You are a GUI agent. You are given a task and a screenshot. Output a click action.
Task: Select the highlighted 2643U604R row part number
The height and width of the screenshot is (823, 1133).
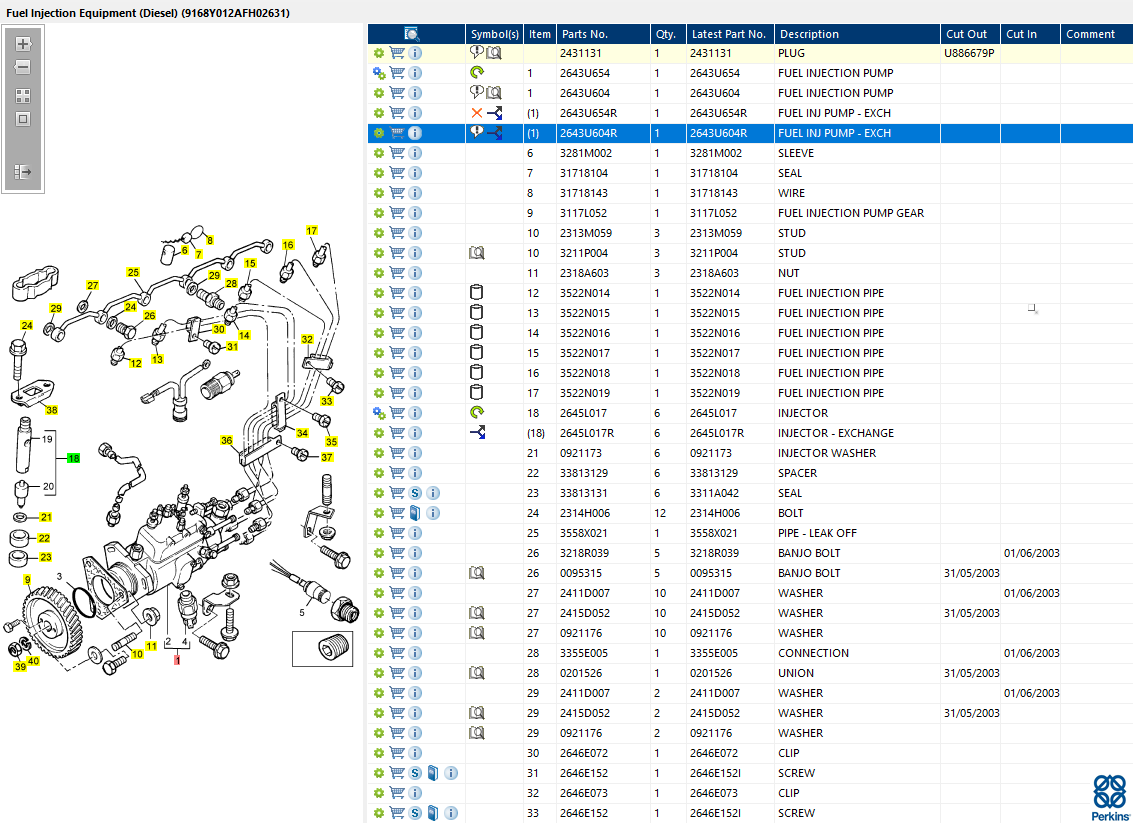(588, 133)
